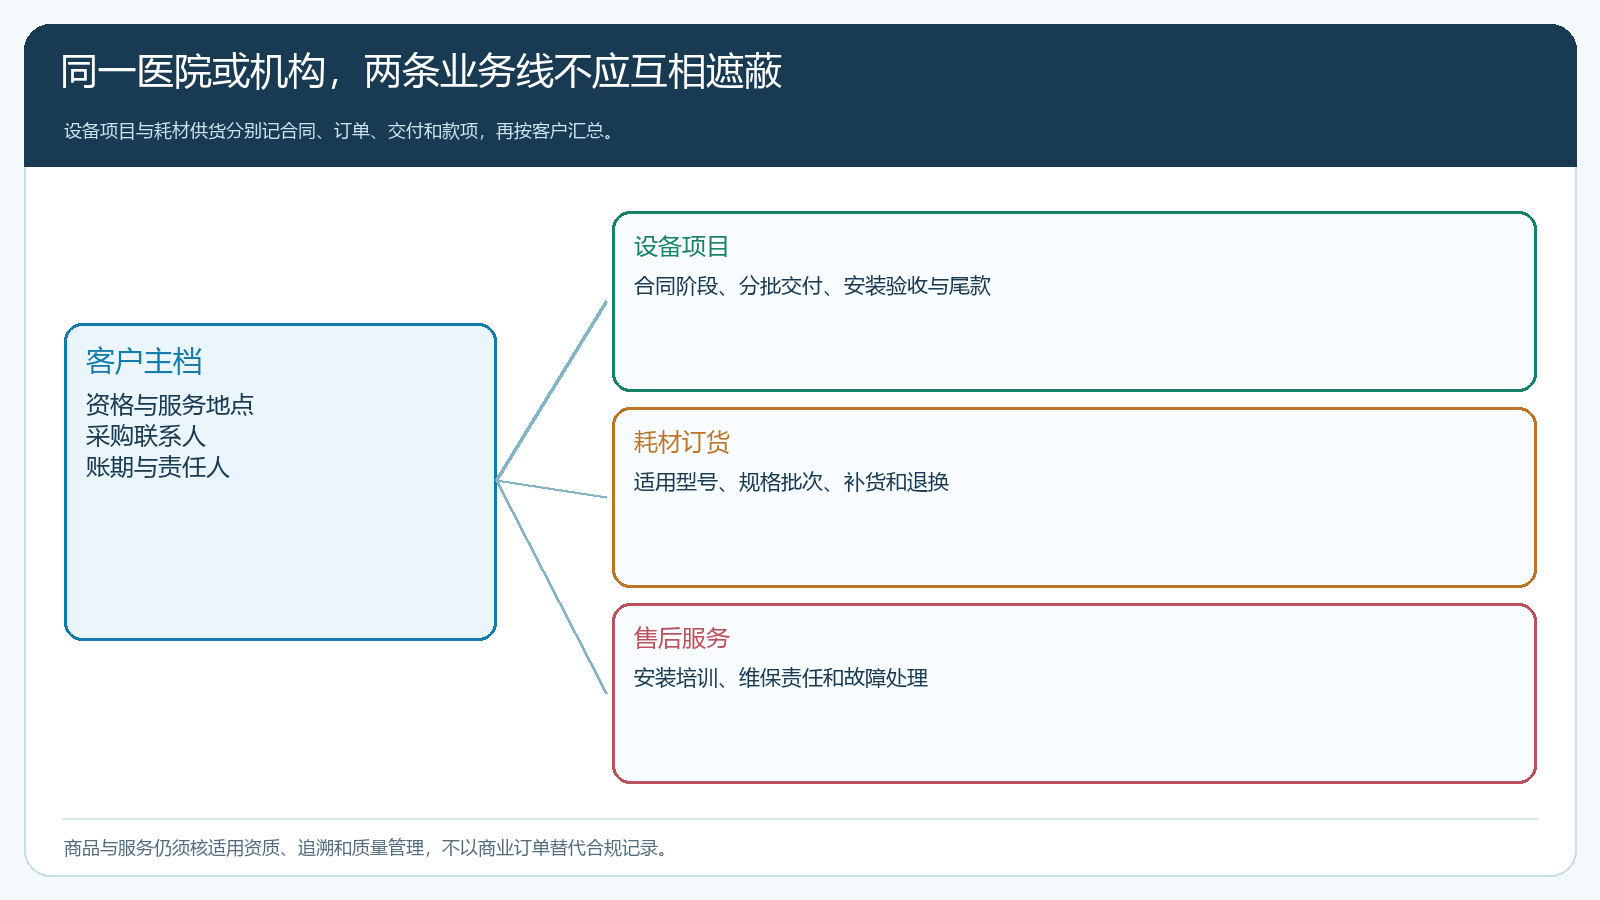The height and width of the screenshot is (900, 1600).
Task: Select the text 安装培训、维保责任和故障处理
Action: pos(781,678)
